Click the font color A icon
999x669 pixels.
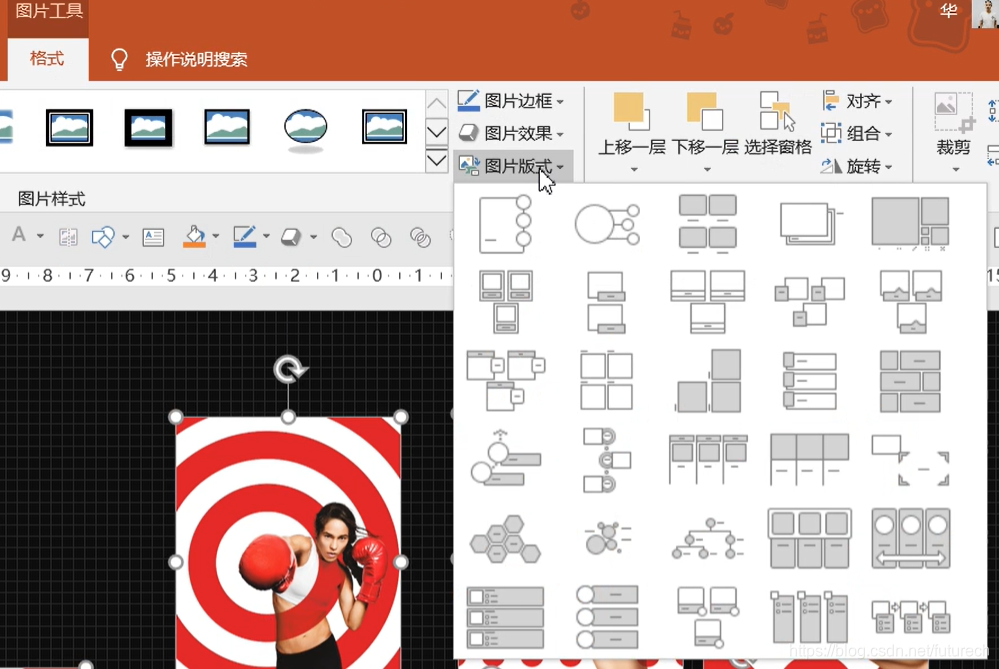pos(19,235)
